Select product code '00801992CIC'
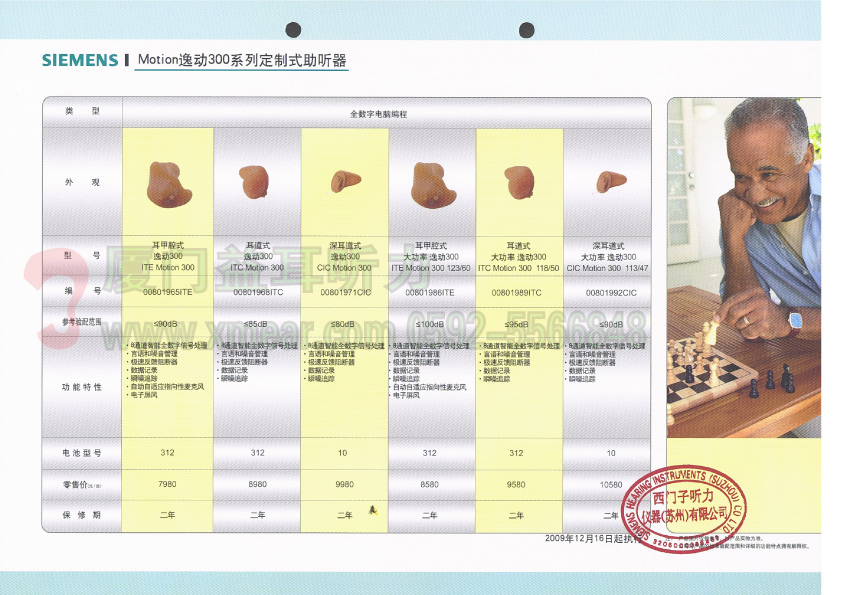842x595 pixels. tap(611, 293)
